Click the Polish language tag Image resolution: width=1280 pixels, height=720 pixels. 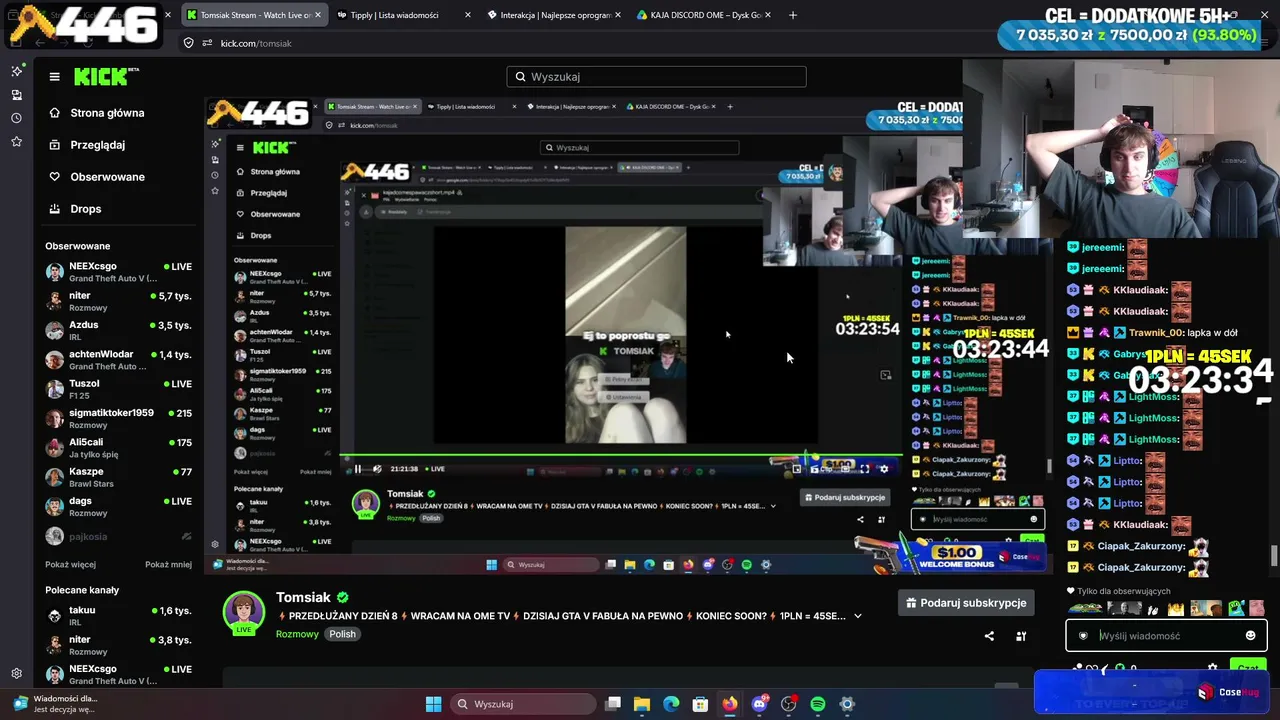343,634
